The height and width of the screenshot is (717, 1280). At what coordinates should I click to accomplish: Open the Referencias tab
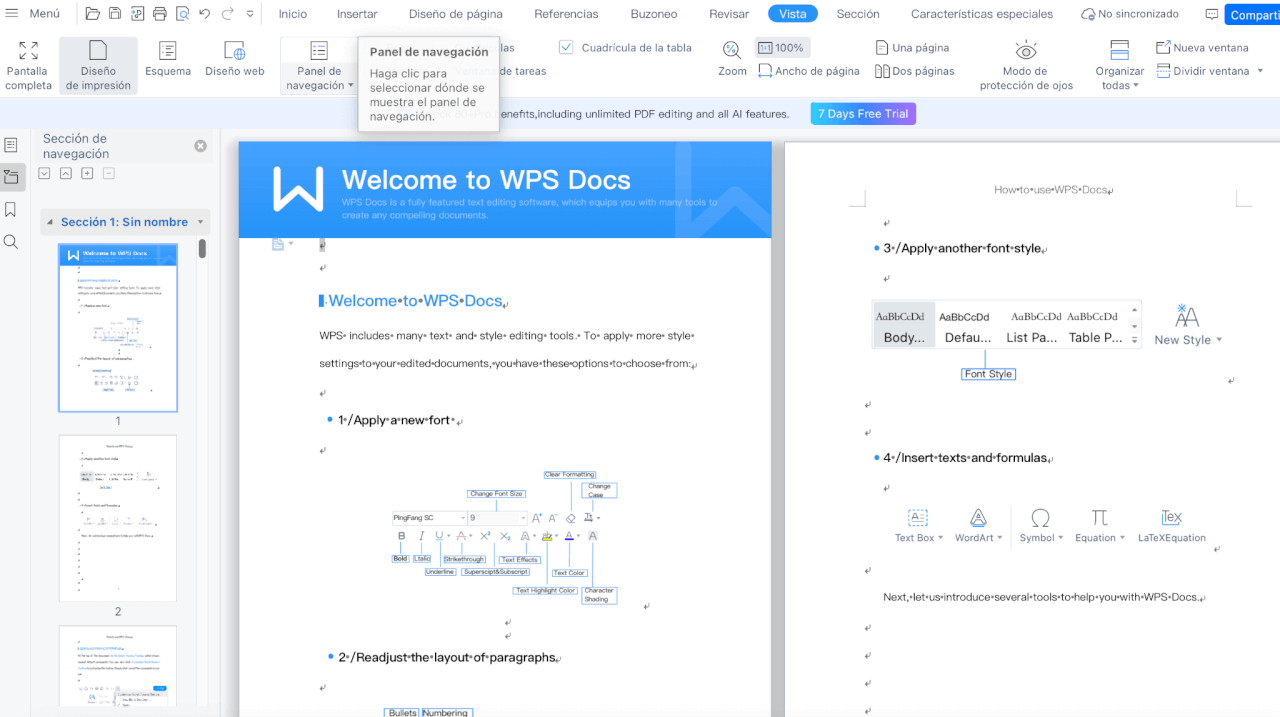(x=566, y=14)
